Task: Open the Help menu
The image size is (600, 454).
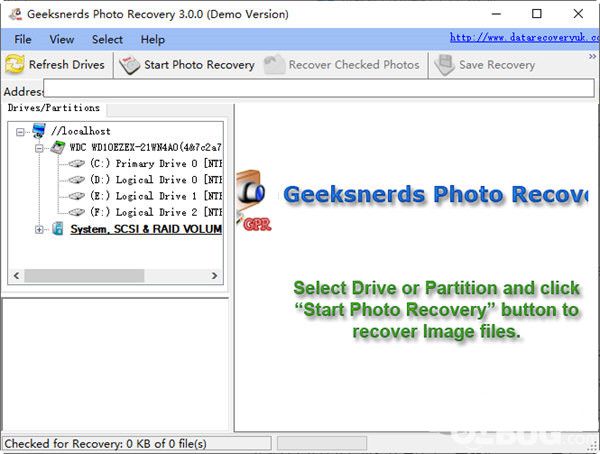Action: click(x=153, y=39)
